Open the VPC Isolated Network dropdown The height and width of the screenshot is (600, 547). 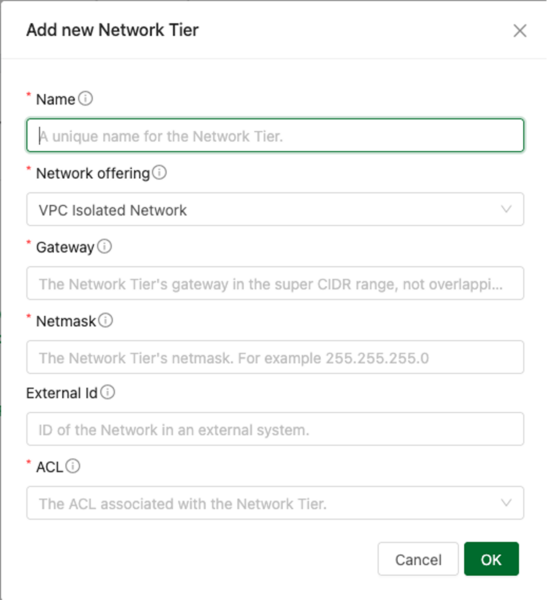(x=275, y=209)
